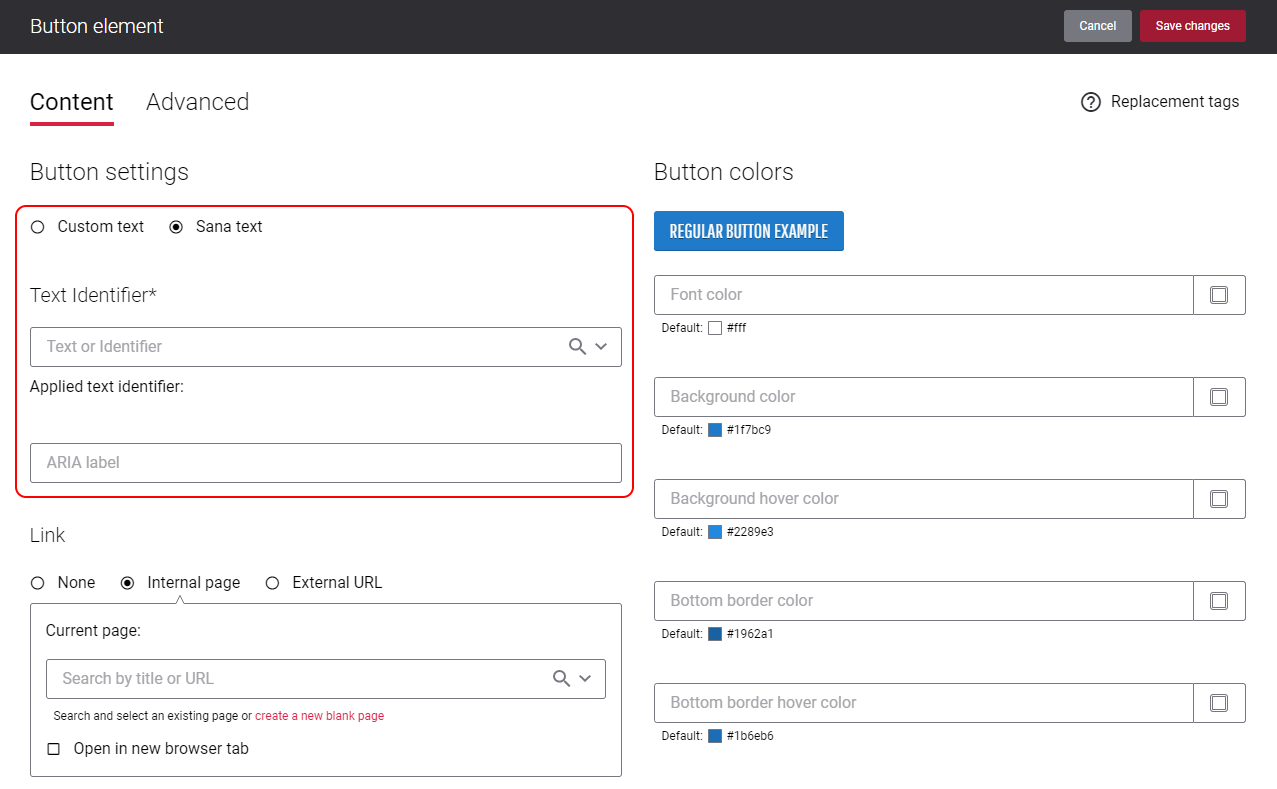Expand the page search dropdown chevron

(x=585, y=678)
